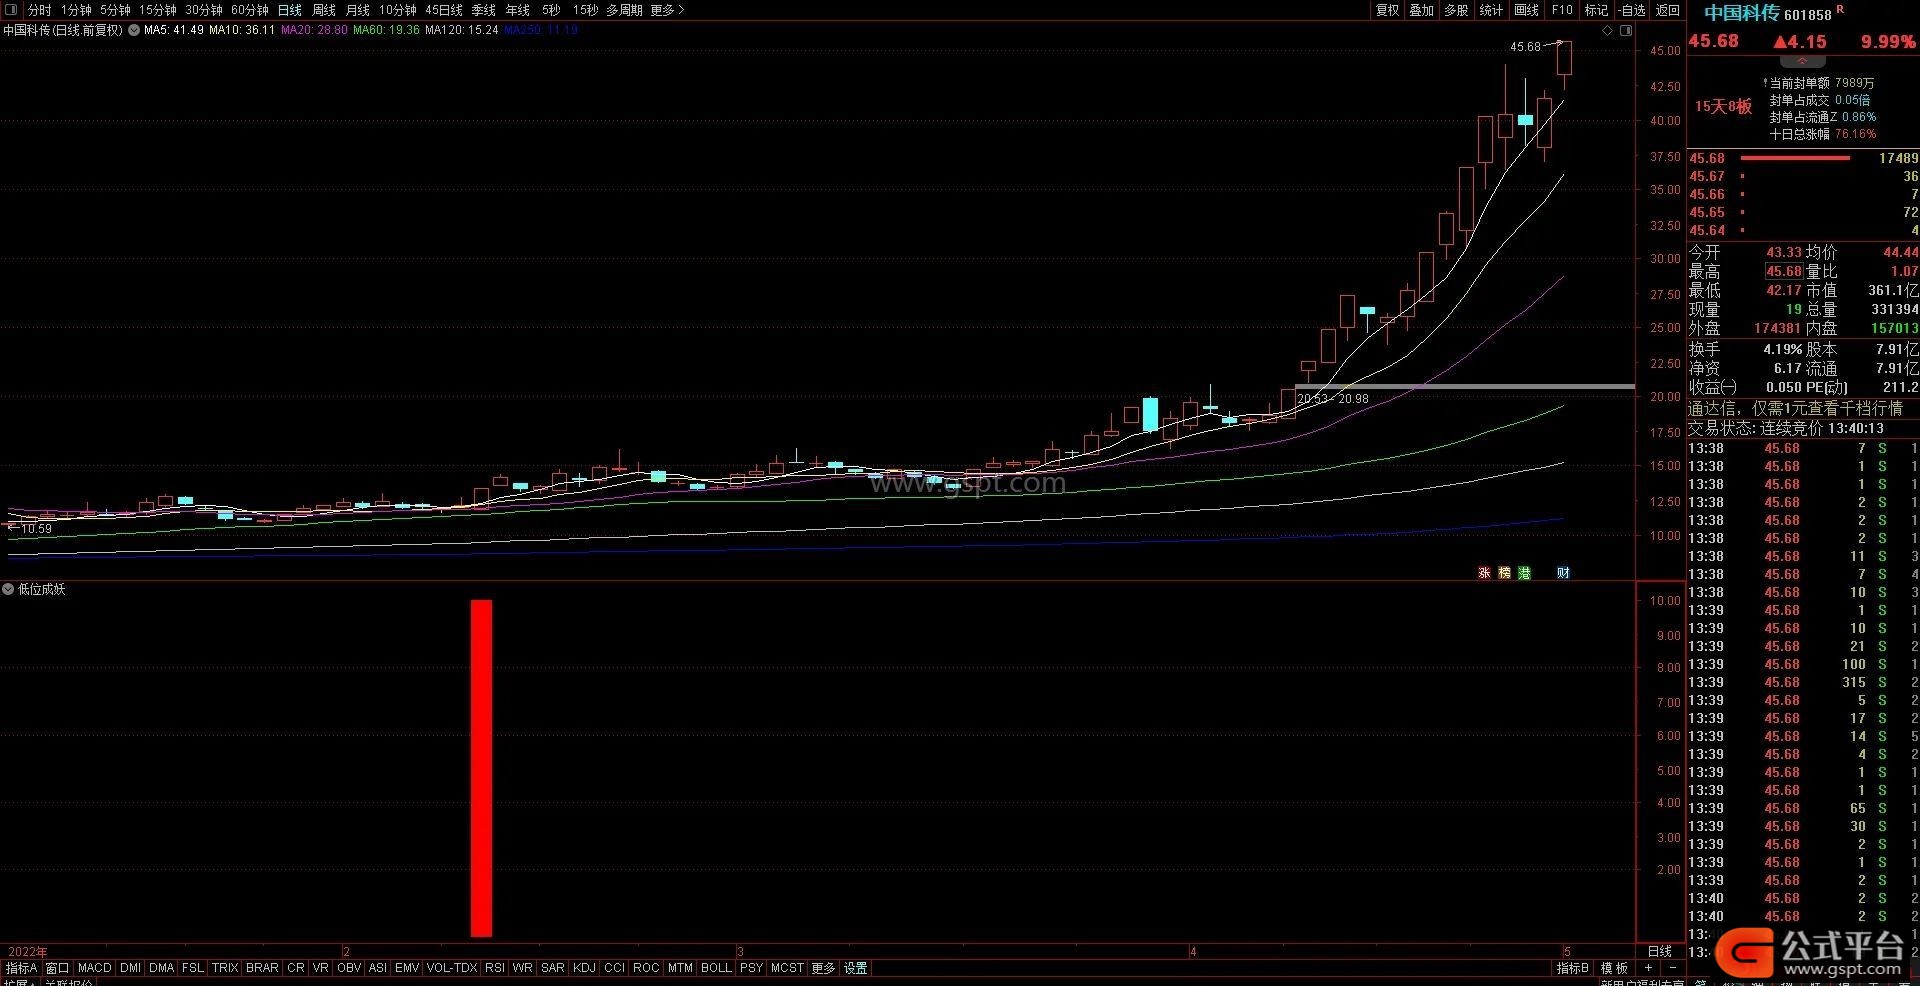Screen dimensions: 1920x986
Task: Click the MA250 legend label
Action: coord(541,30)
